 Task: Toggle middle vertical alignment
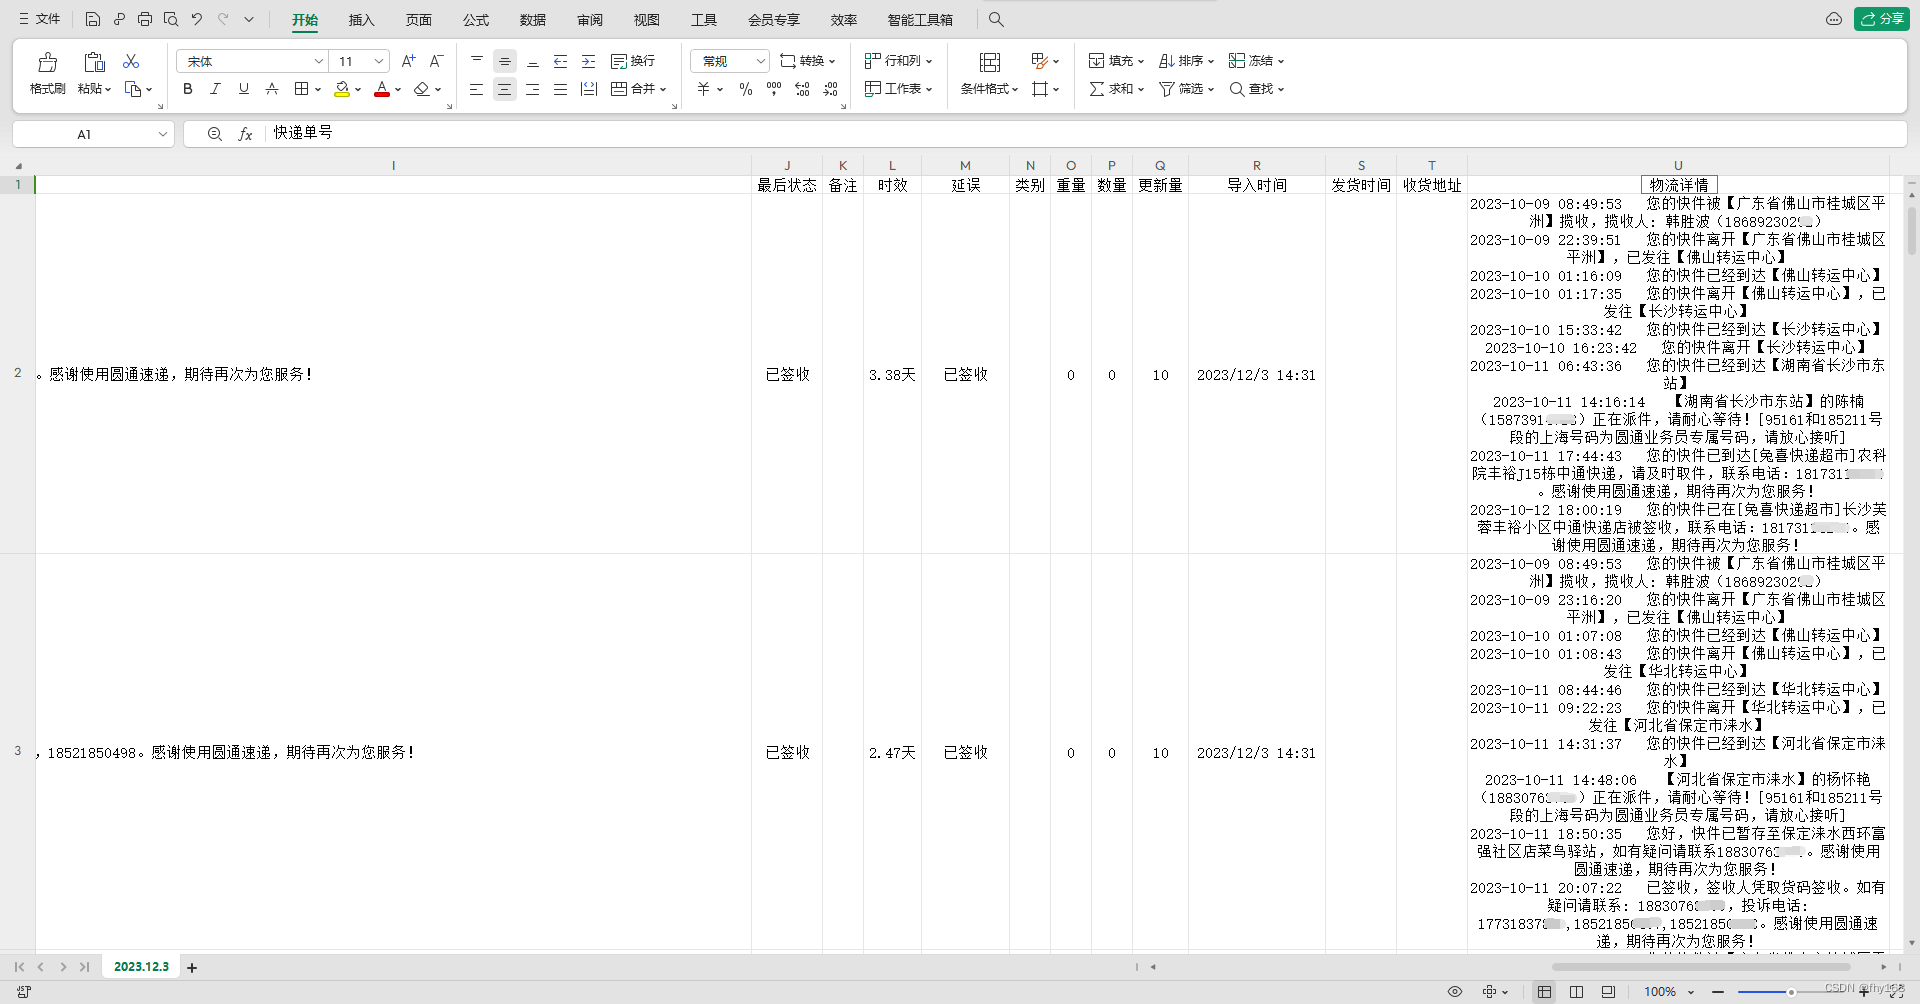point(505,61)
